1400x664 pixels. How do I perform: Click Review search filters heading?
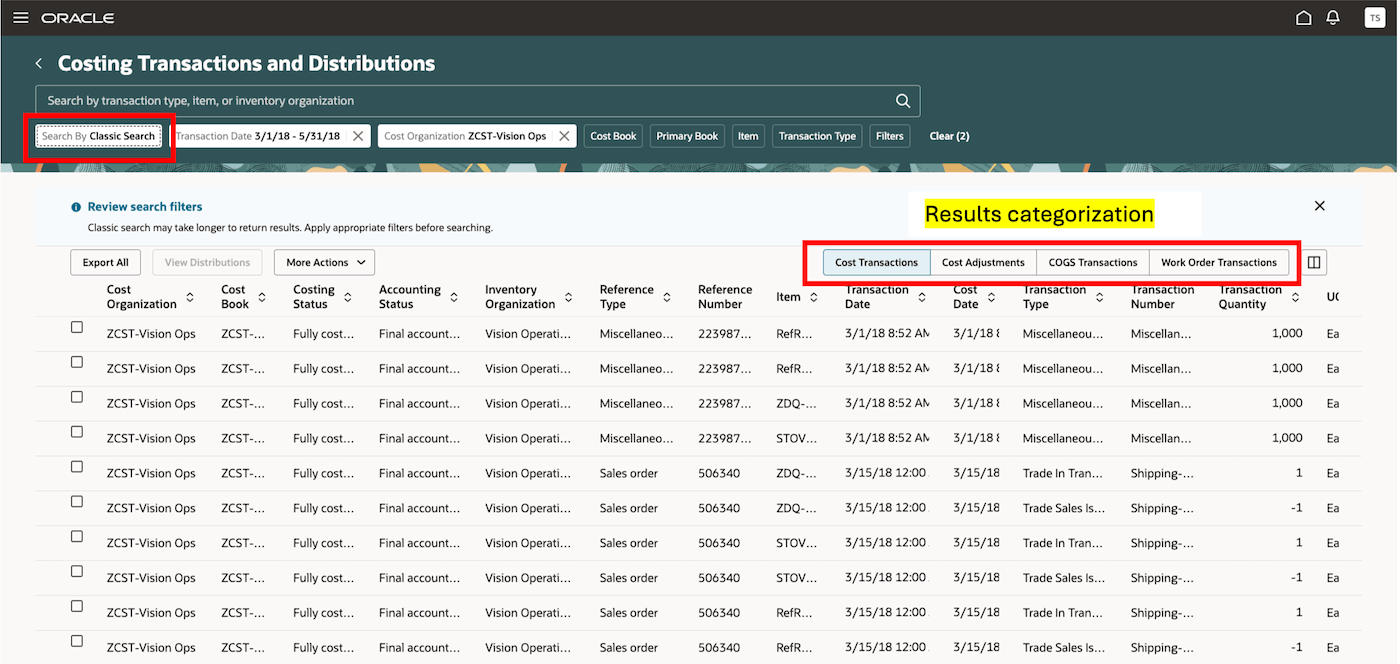[145, 207]
